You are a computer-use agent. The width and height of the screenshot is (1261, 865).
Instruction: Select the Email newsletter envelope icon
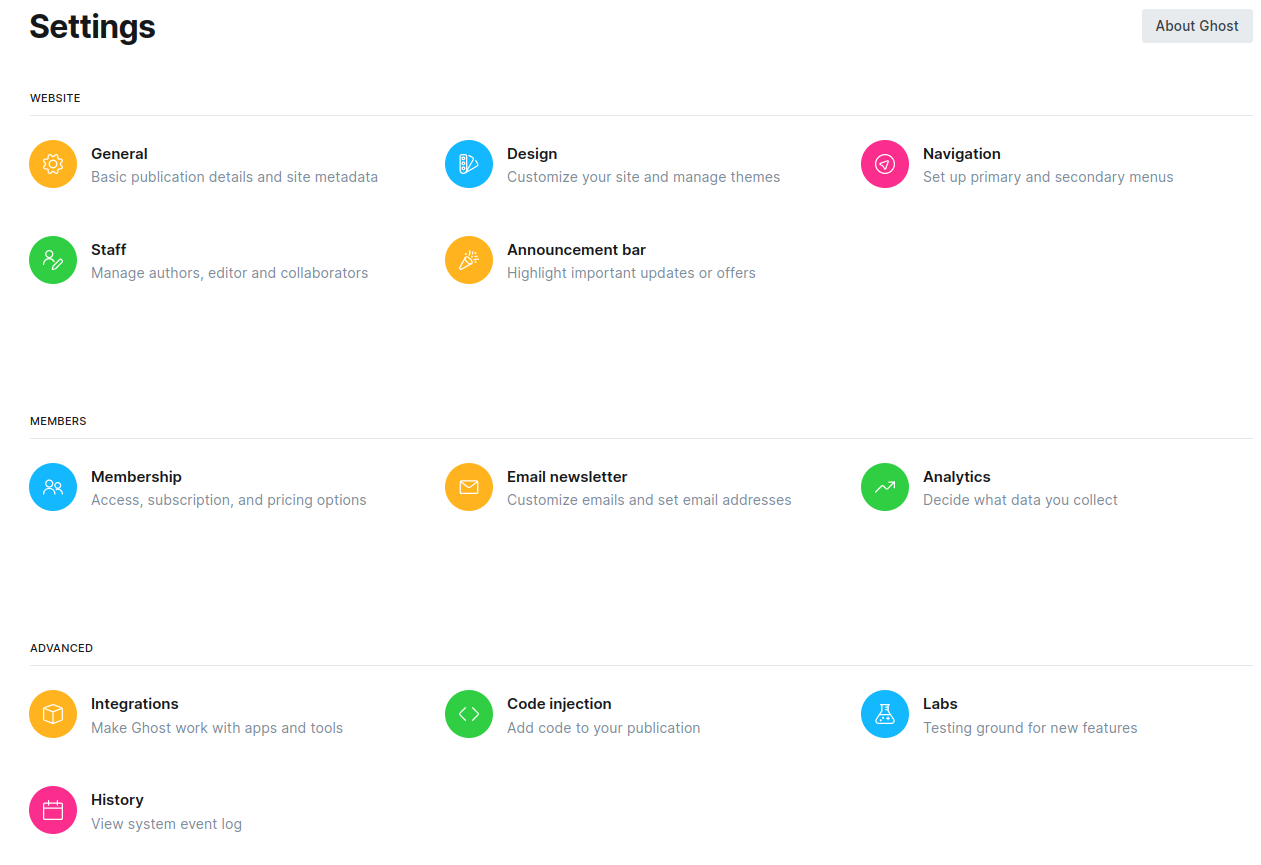[468, 487]
